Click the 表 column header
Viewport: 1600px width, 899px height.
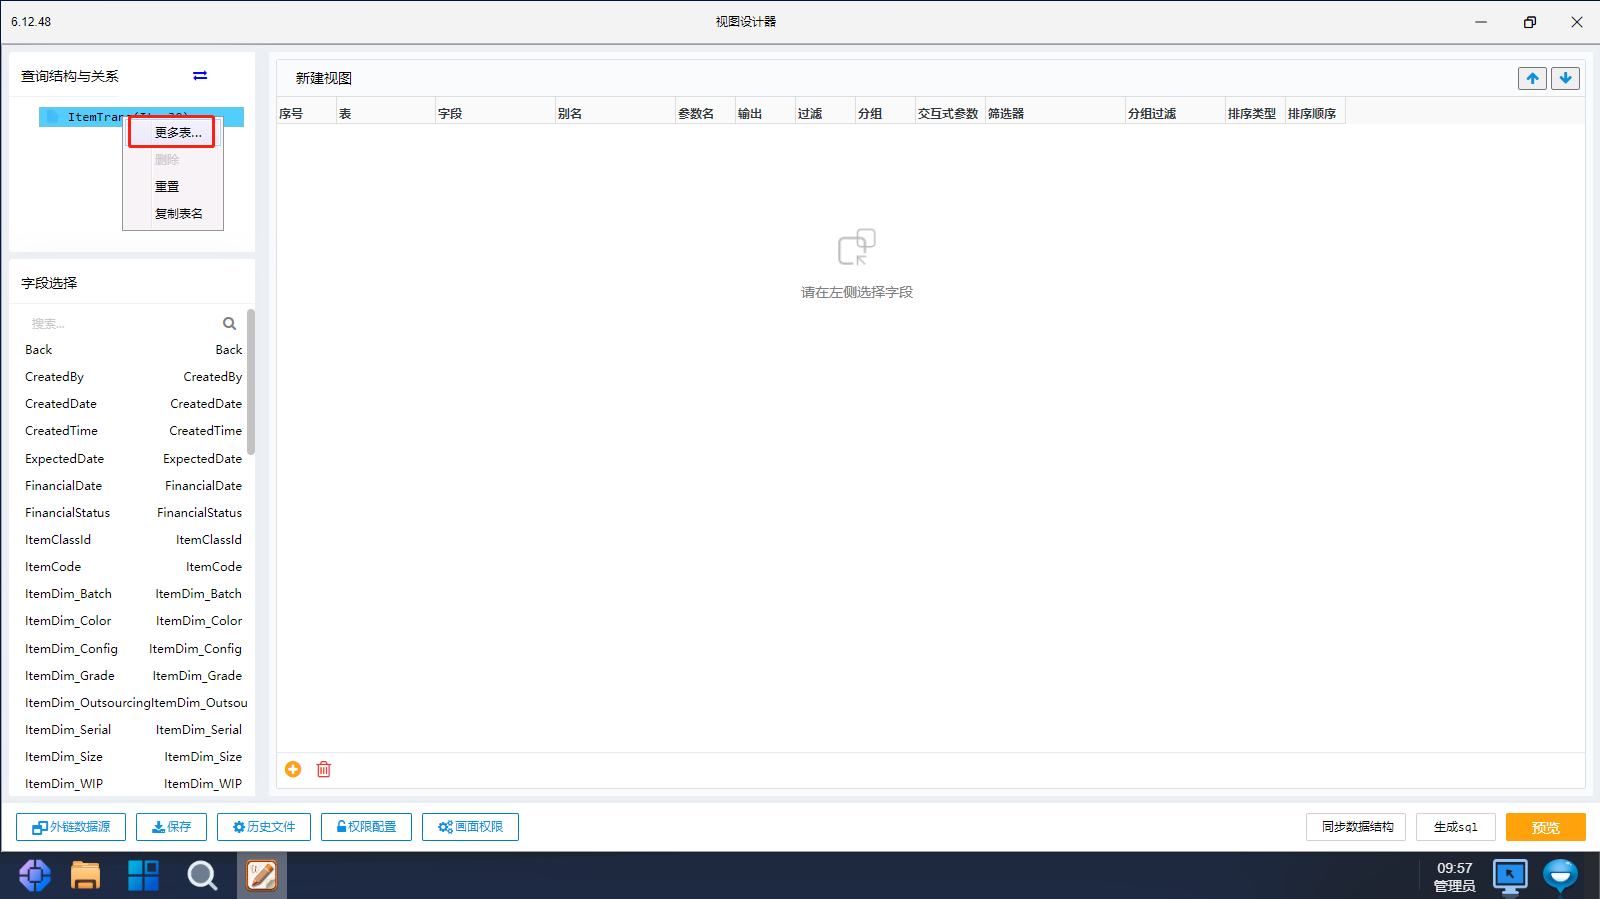(385, 113)
